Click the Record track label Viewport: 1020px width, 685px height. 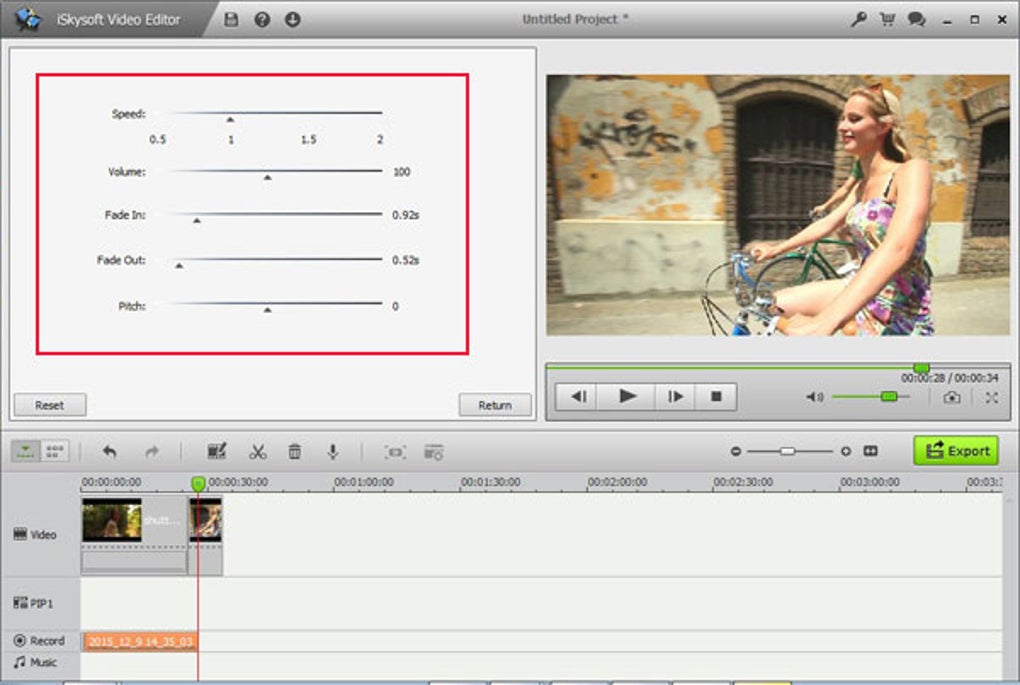pos(39,641)
